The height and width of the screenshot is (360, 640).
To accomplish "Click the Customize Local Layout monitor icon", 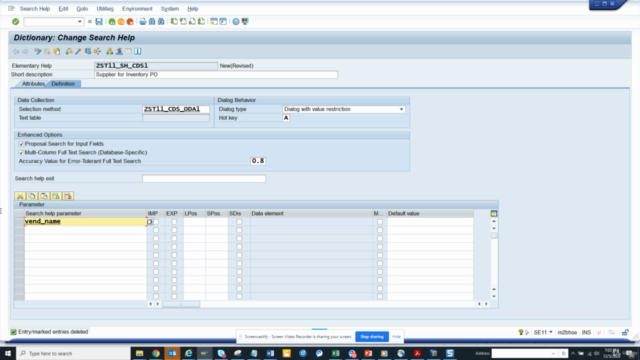I will [245, 22].
